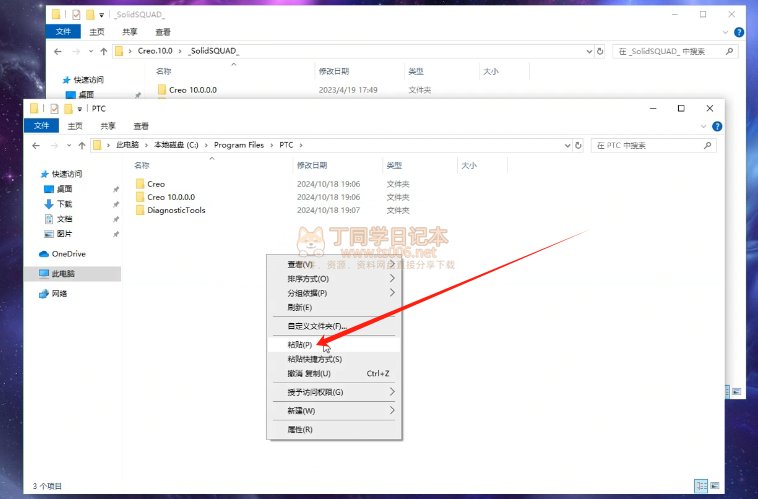Refresh the _SolidSQUAD_ address bar
The width and height of the screenshot is (758, 499).
pos(600,51)
